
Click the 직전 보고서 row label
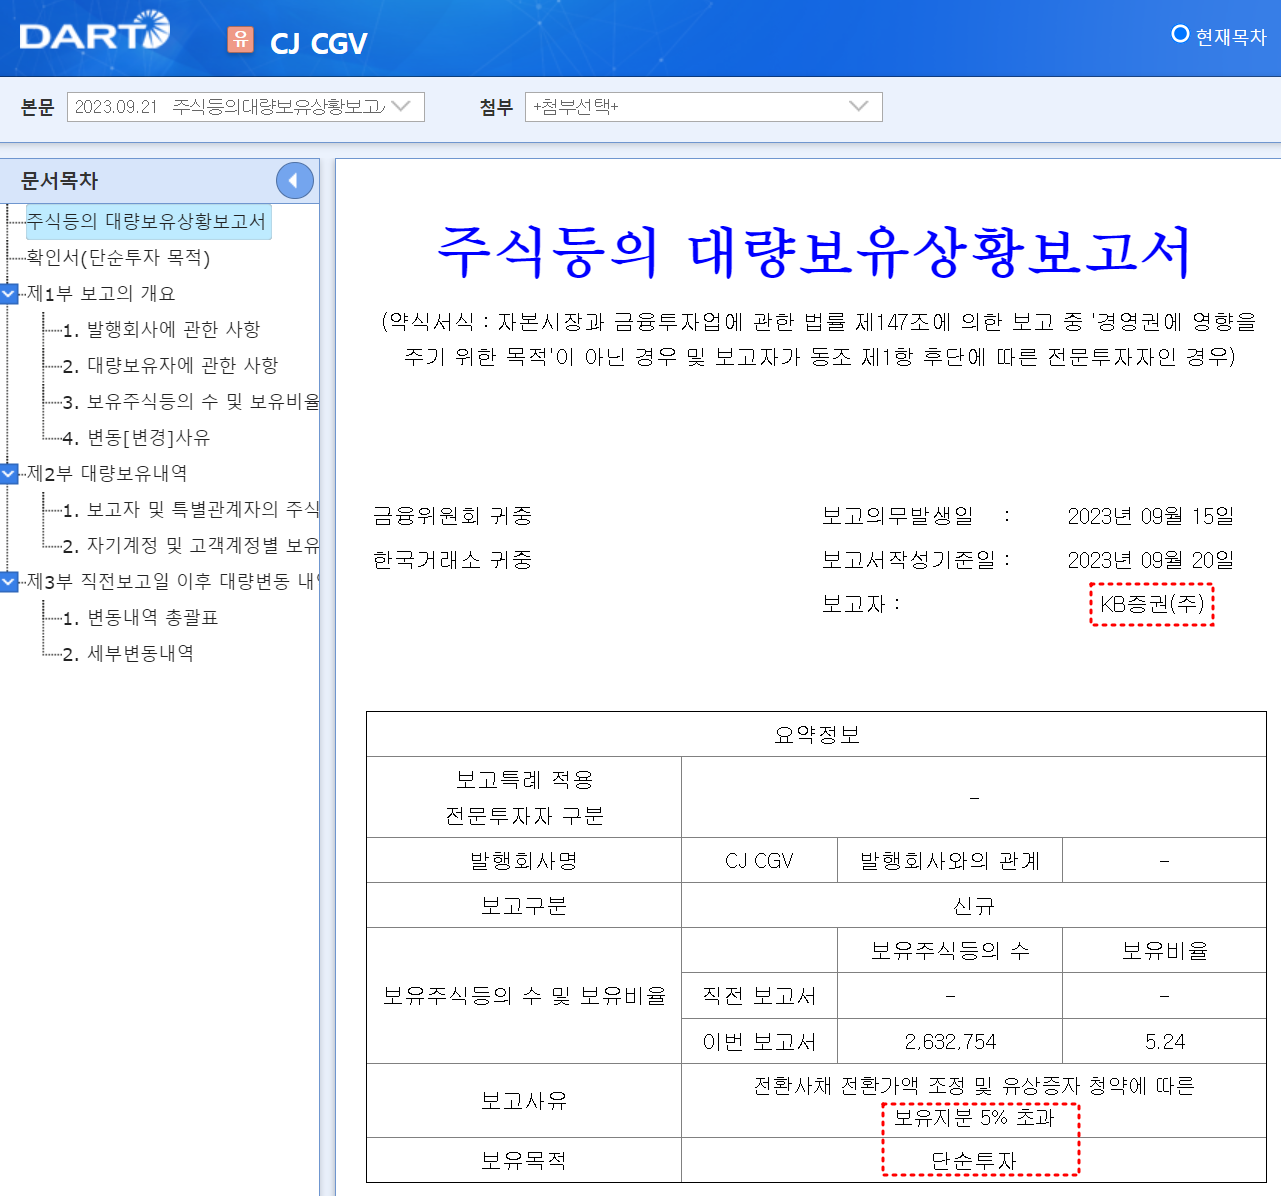(x=759, y=996)
